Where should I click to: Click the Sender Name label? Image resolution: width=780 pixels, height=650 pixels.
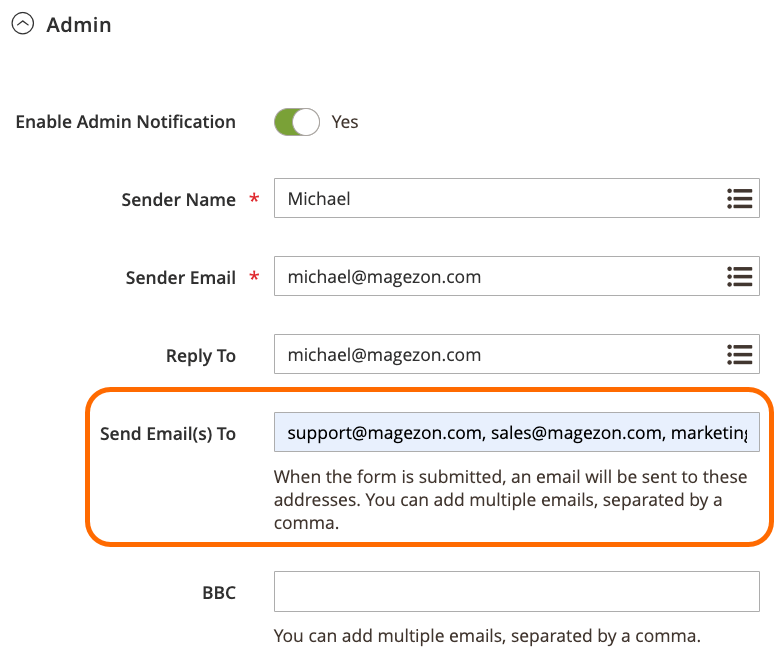[179, 199]
